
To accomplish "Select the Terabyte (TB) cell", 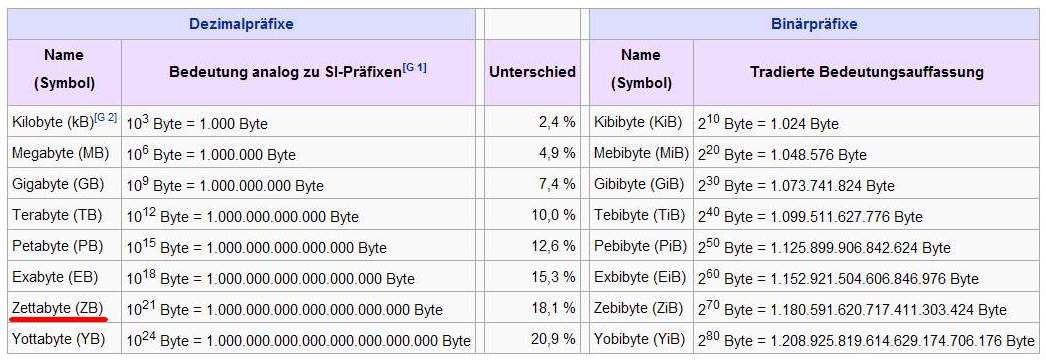I will click(65, 215).
